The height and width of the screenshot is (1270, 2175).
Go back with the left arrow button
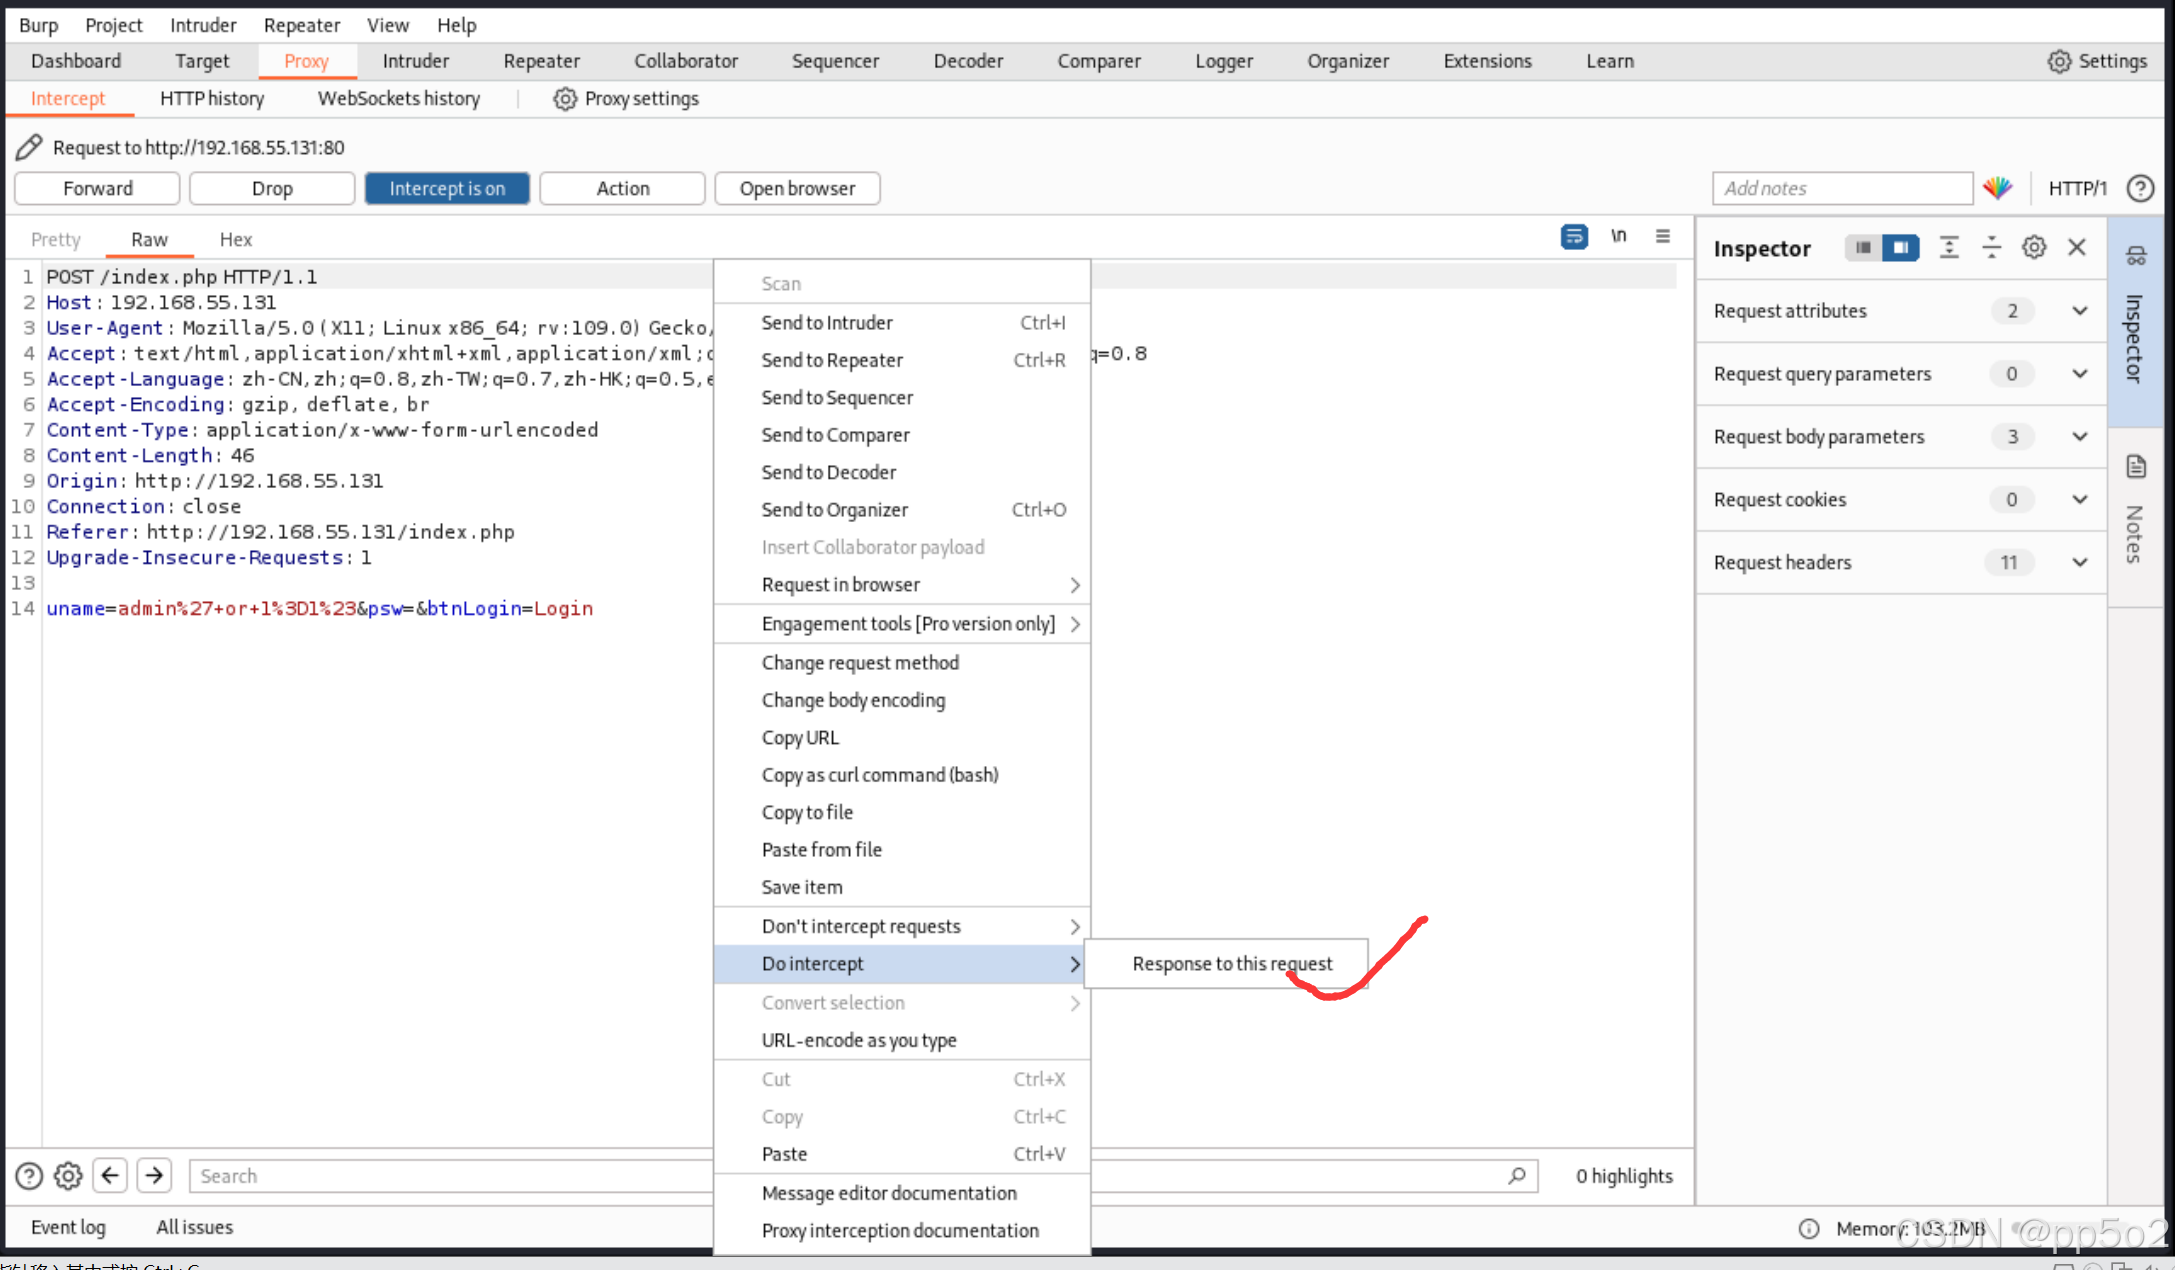coord(110,1176)
